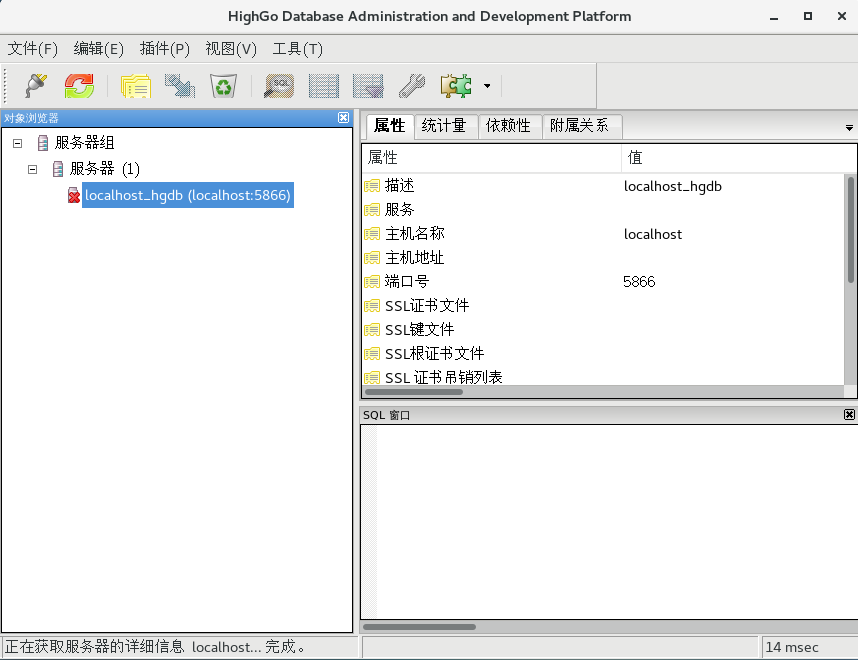Switch to the 统计量 tab
Viewport: 858px width, 660px height.
coord(445,126)
